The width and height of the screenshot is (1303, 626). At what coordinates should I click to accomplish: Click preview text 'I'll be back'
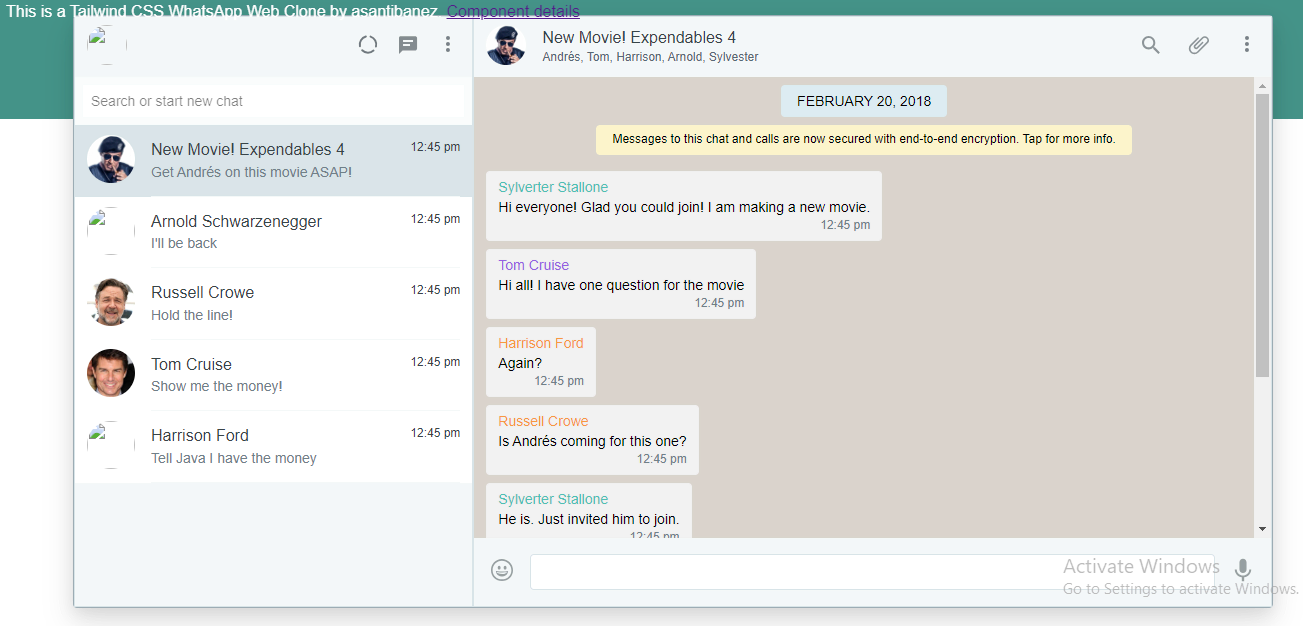click(184, 243)
